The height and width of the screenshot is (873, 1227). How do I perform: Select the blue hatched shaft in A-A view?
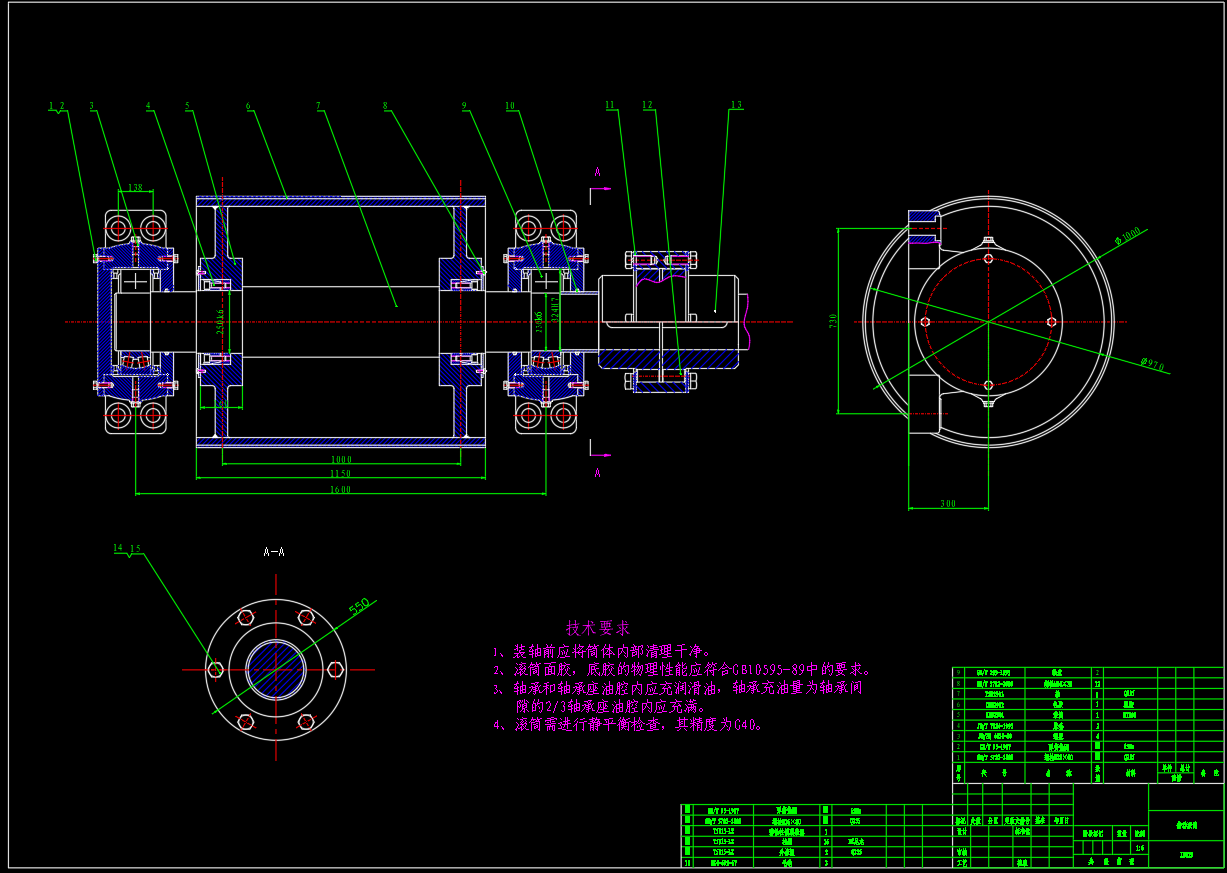[276, 669]
